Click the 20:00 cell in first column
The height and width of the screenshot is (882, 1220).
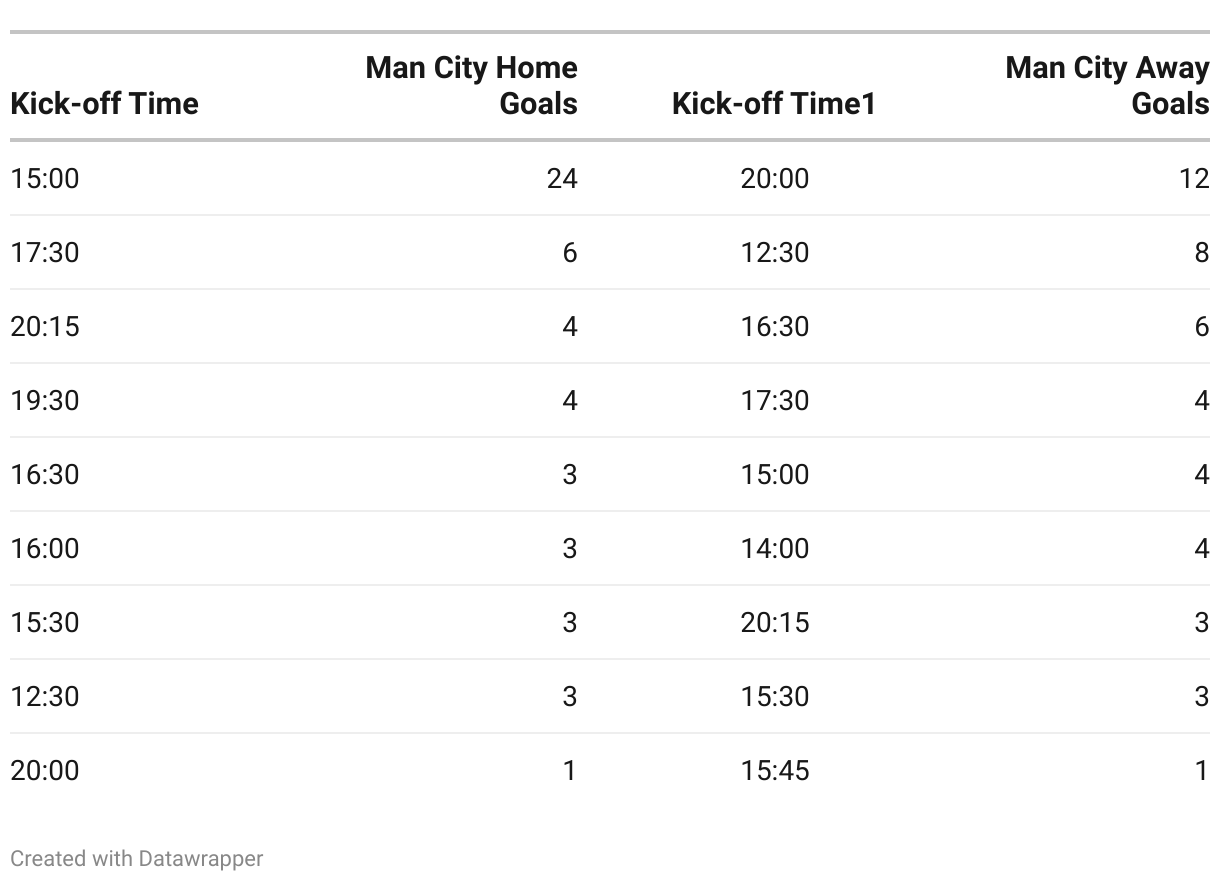pos(45,770)
